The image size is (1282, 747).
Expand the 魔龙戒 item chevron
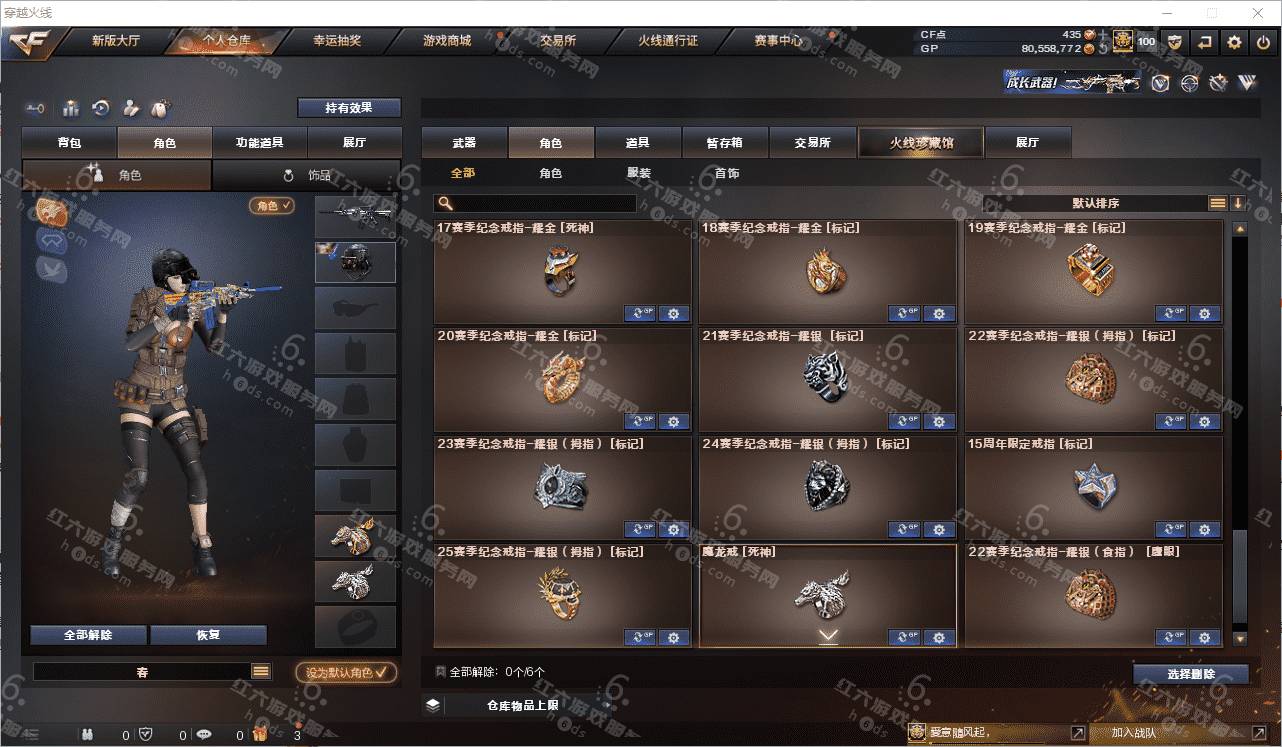(x=828, y=636)
